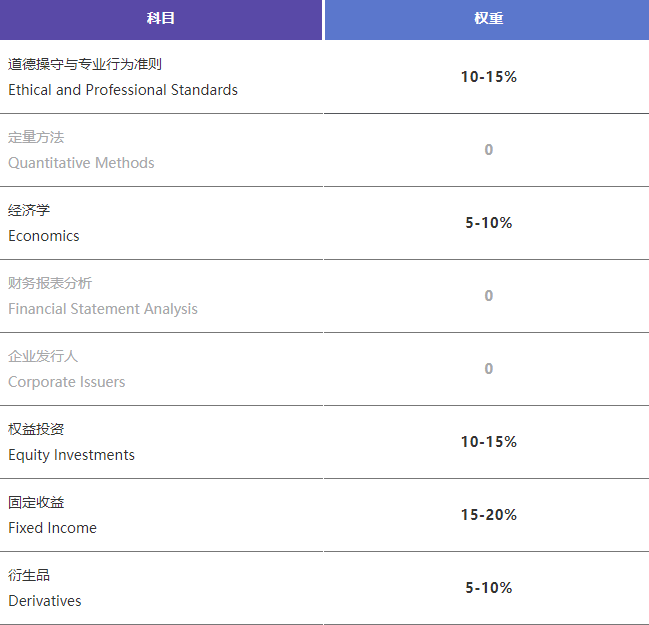Select the Equity Investments subject text
The height and width of the screenshot is (625, 649).
point(71,455)
